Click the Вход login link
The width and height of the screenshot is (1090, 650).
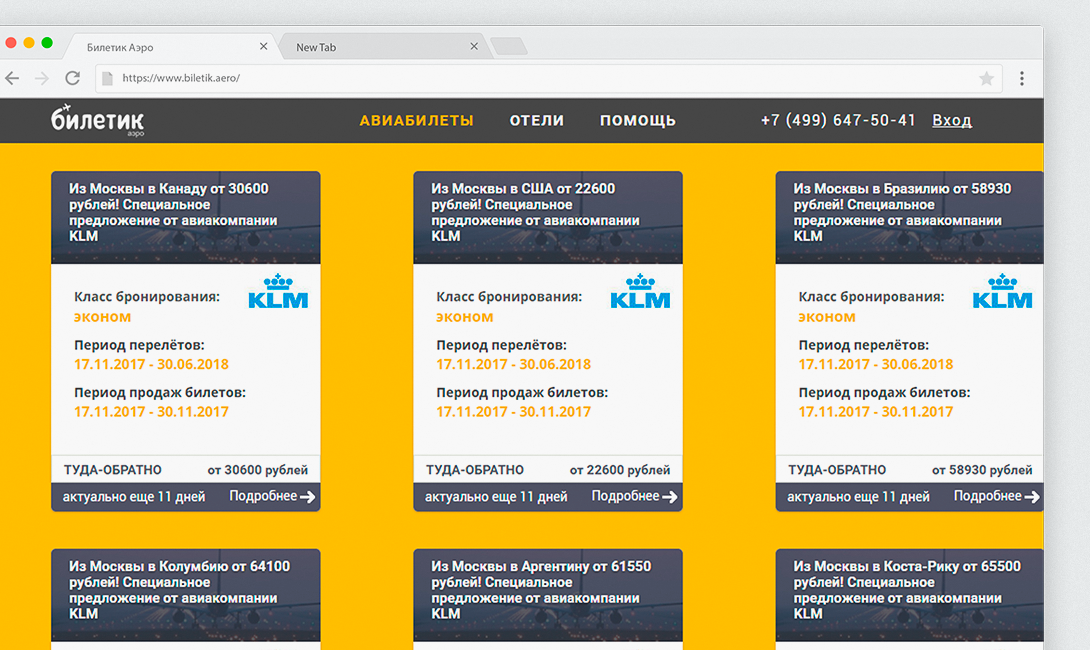coord(952,120)
